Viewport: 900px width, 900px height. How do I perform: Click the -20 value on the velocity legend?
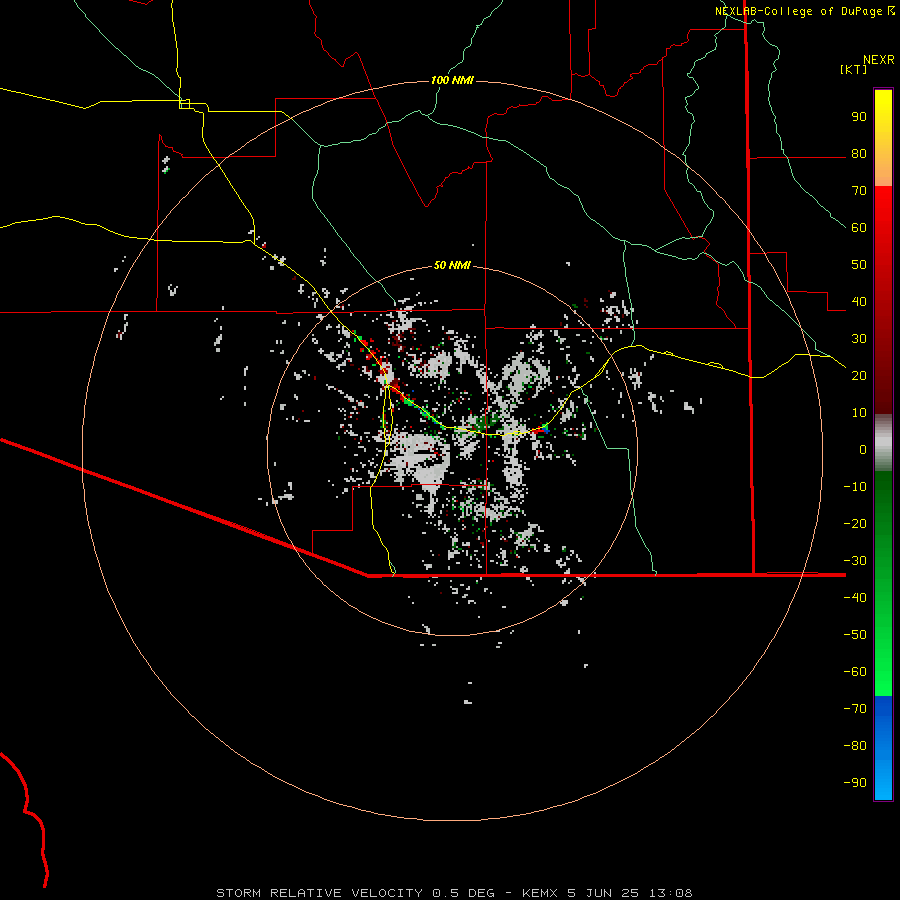tap(855, 523)
